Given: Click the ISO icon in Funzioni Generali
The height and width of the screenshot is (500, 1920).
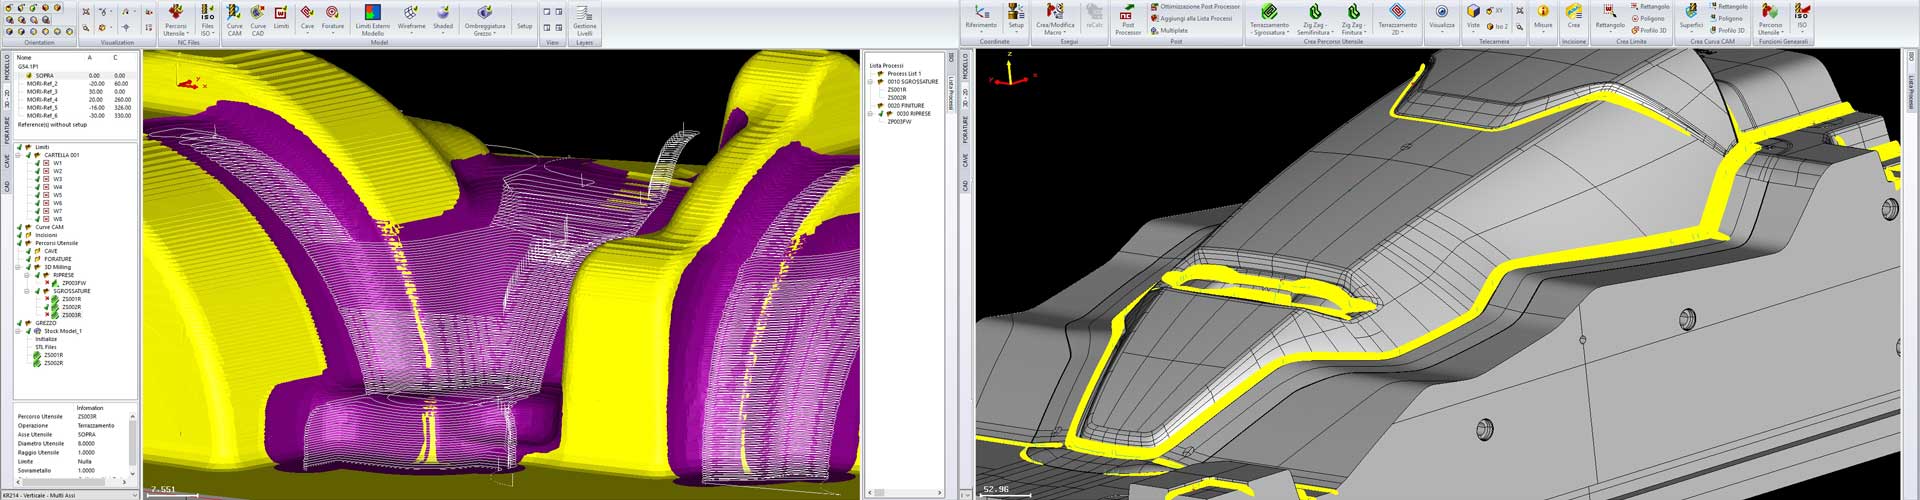Looking at the screenshot, I should tap(1802, 18).
